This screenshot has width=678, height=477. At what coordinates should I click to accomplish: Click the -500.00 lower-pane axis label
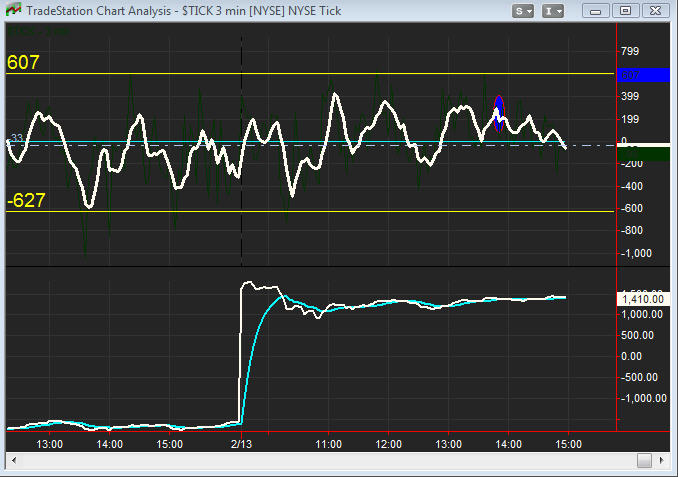[x=639, y=378]
